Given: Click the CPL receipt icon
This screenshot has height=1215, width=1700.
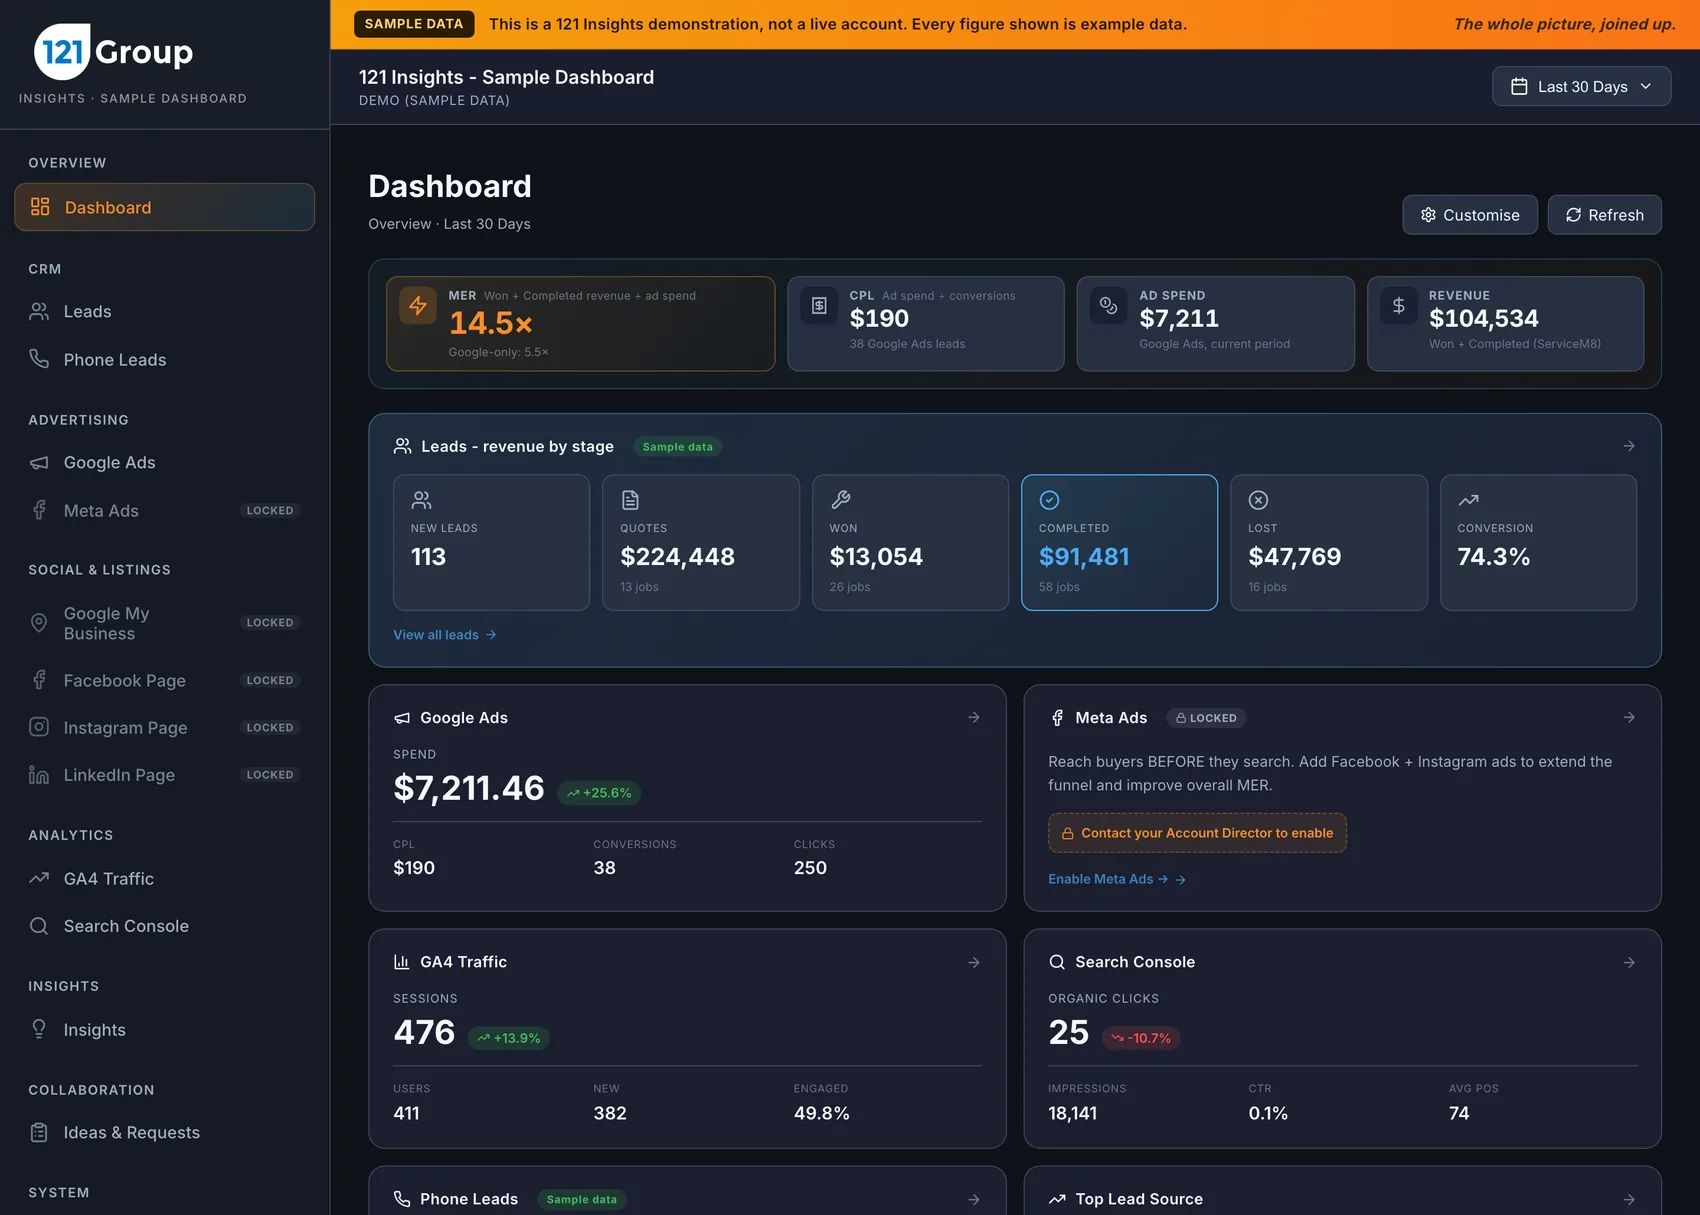Looking at the screenshot, I should 819,306.
